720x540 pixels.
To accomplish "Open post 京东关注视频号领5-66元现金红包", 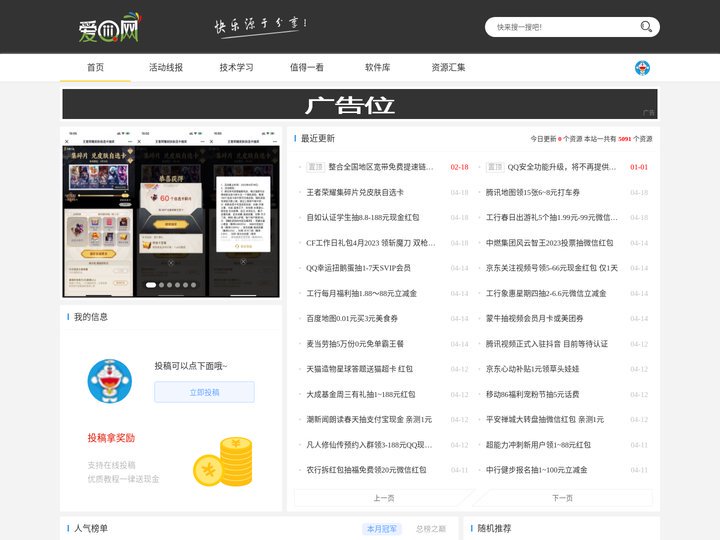I will click(551, 268).
